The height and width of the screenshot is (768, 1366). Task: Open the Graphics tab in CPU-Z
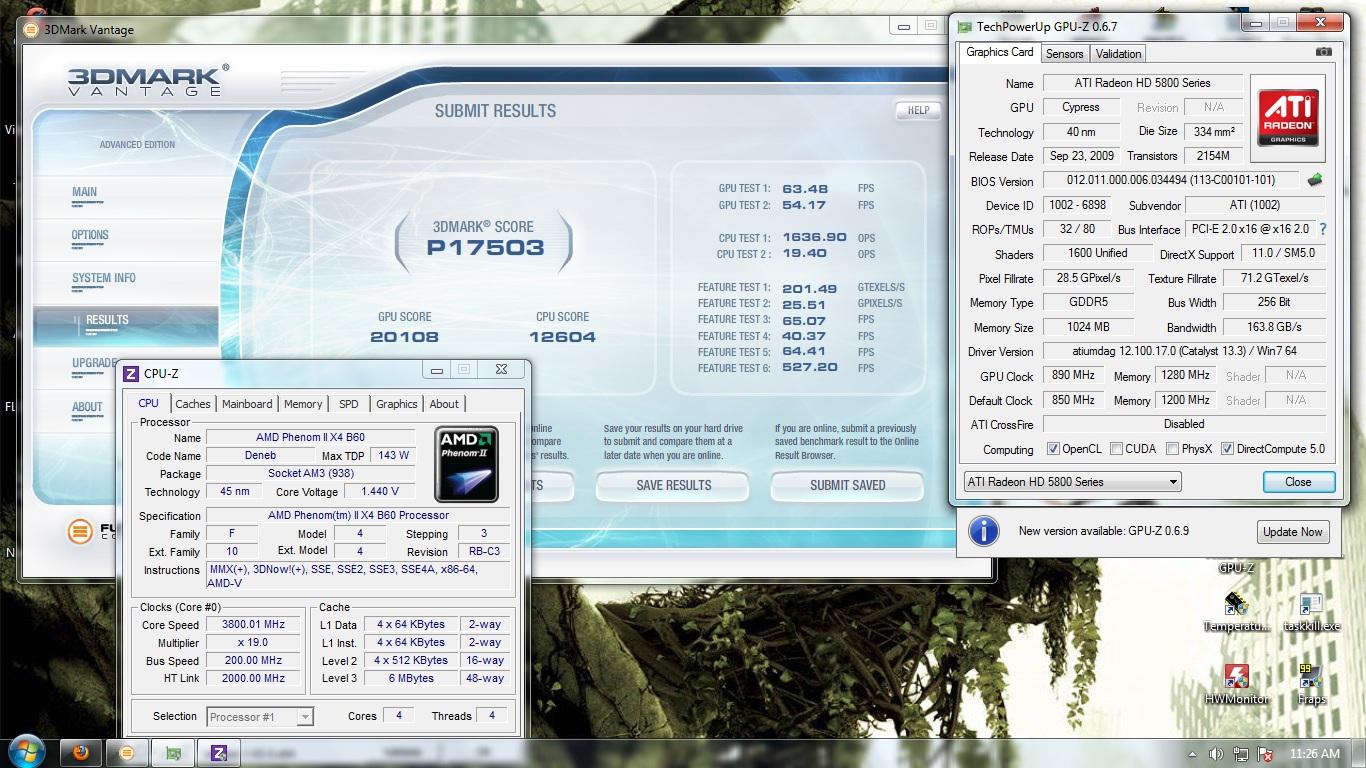397,404
